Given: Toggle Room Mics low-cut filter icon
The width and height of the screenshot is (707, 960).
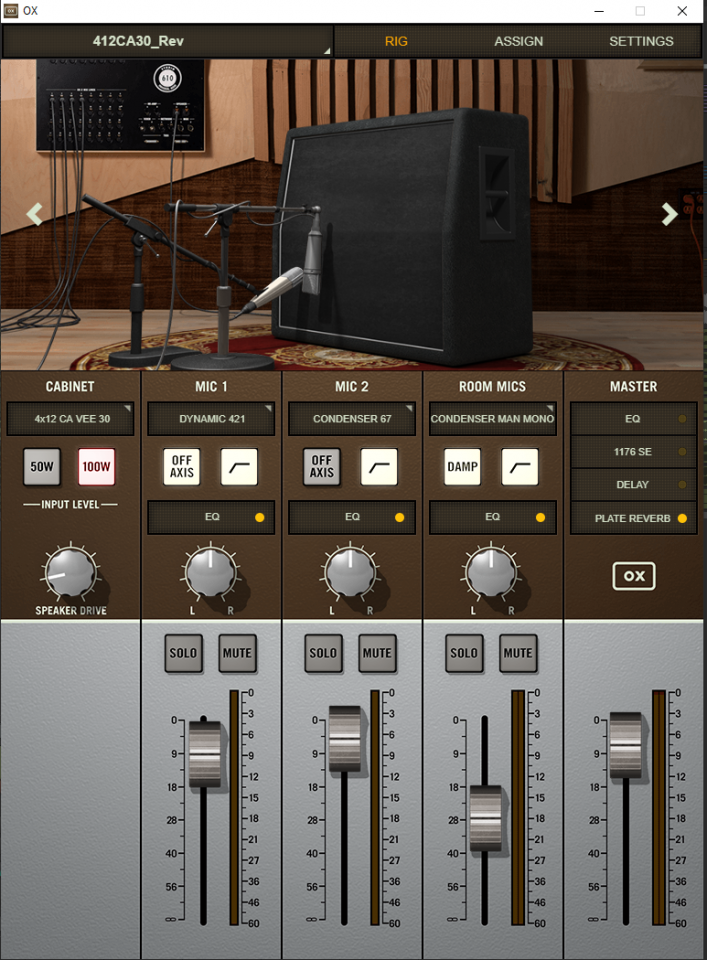Looking at the screenshot, I should pos(520,467).
